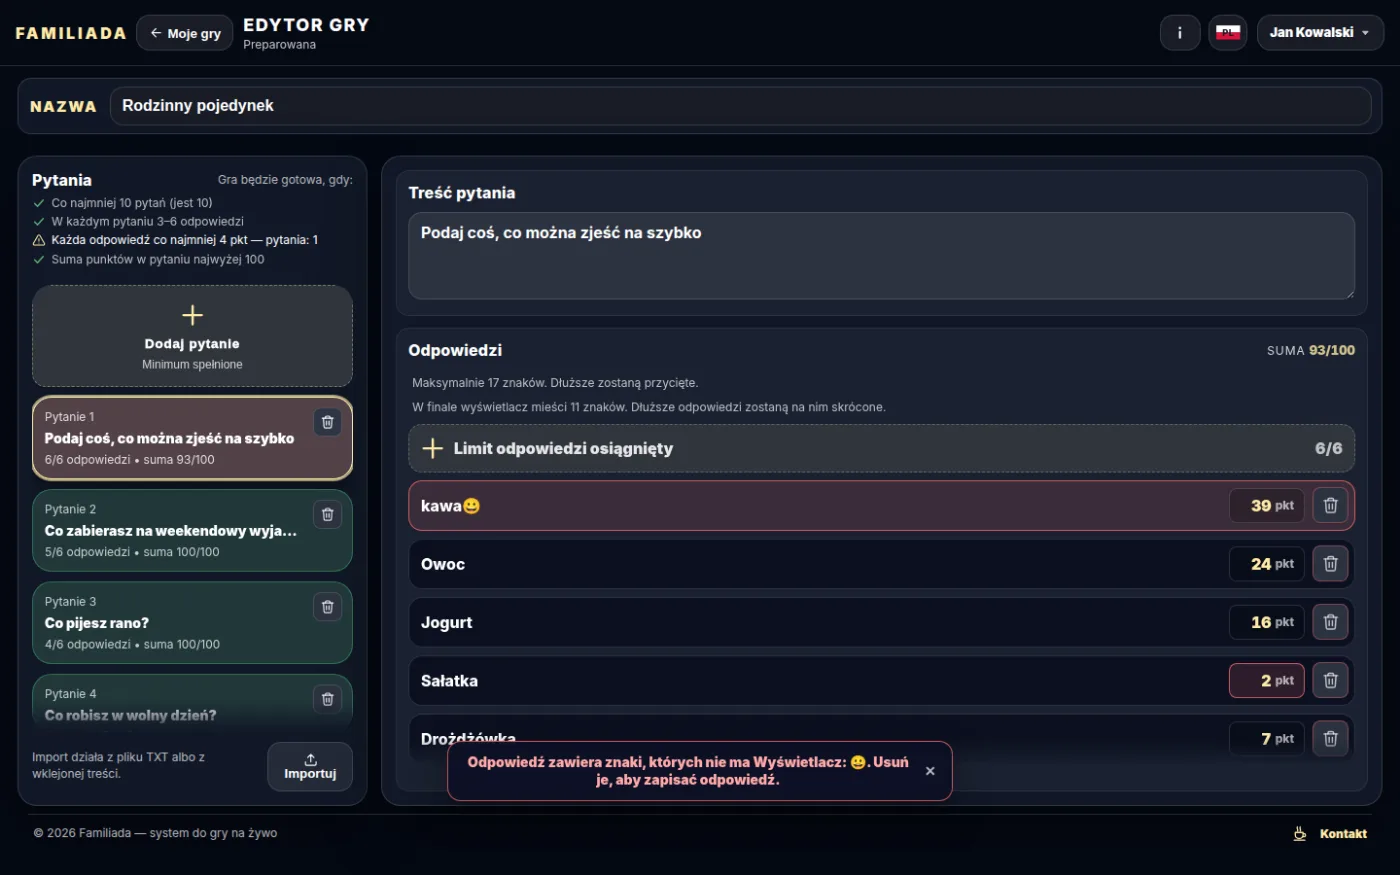The width and height of the screenshot is (1400, 875).
Task: Delete question Pytanie 3 with trash icon
Action: (327, 607)
